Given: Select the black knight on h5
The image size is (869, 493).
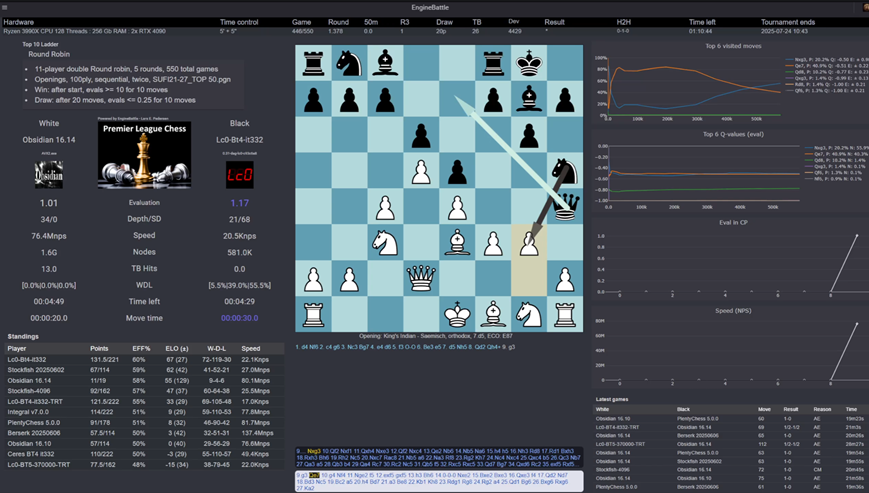Looking at the screenshot, I should click(x=565, y=171).
